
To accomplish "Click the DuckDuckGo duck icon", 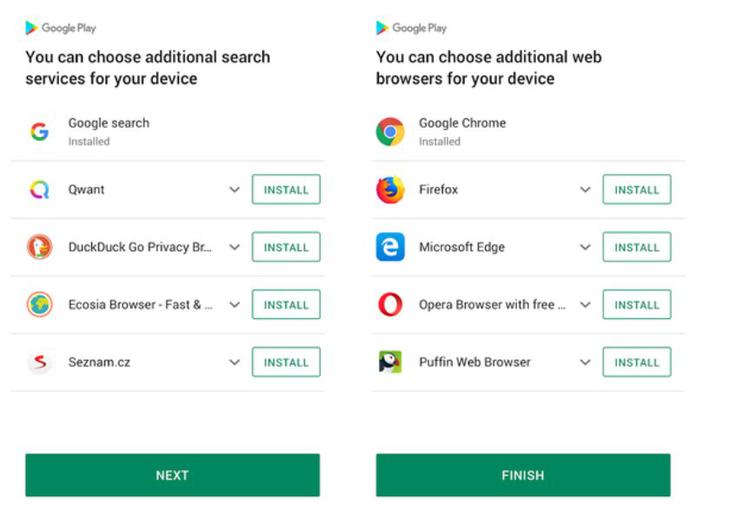I will pyautogui.click(x=39, y=247).
